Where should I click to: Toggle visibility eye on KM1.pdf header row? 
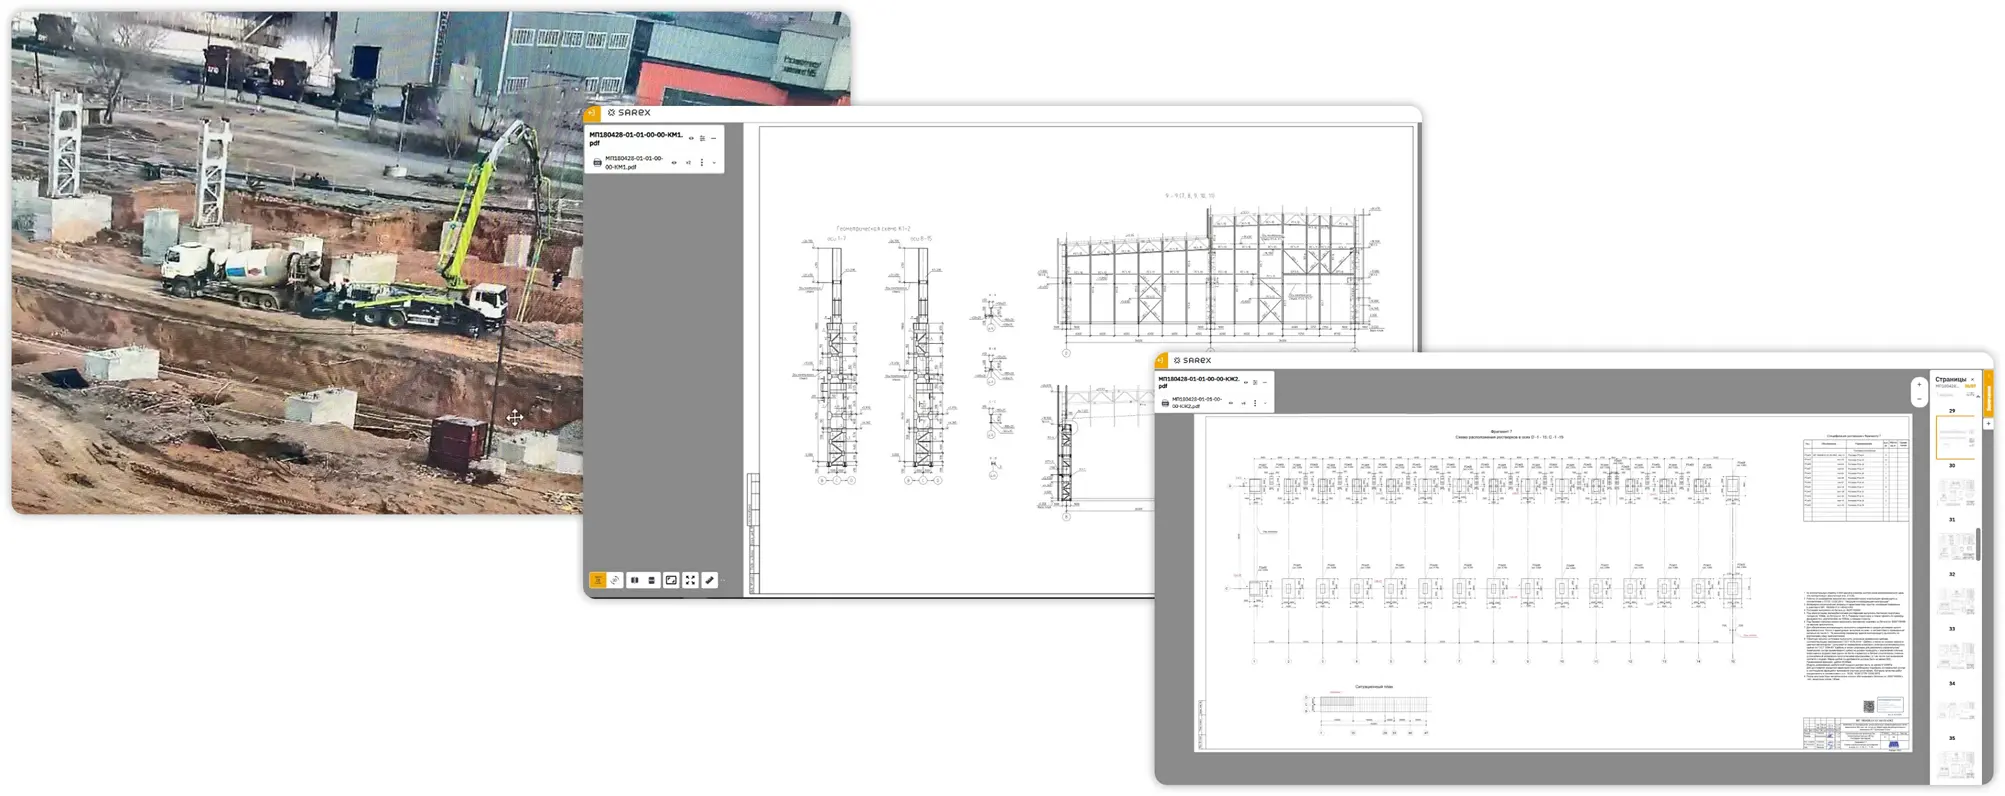click(x=691, y=138)
